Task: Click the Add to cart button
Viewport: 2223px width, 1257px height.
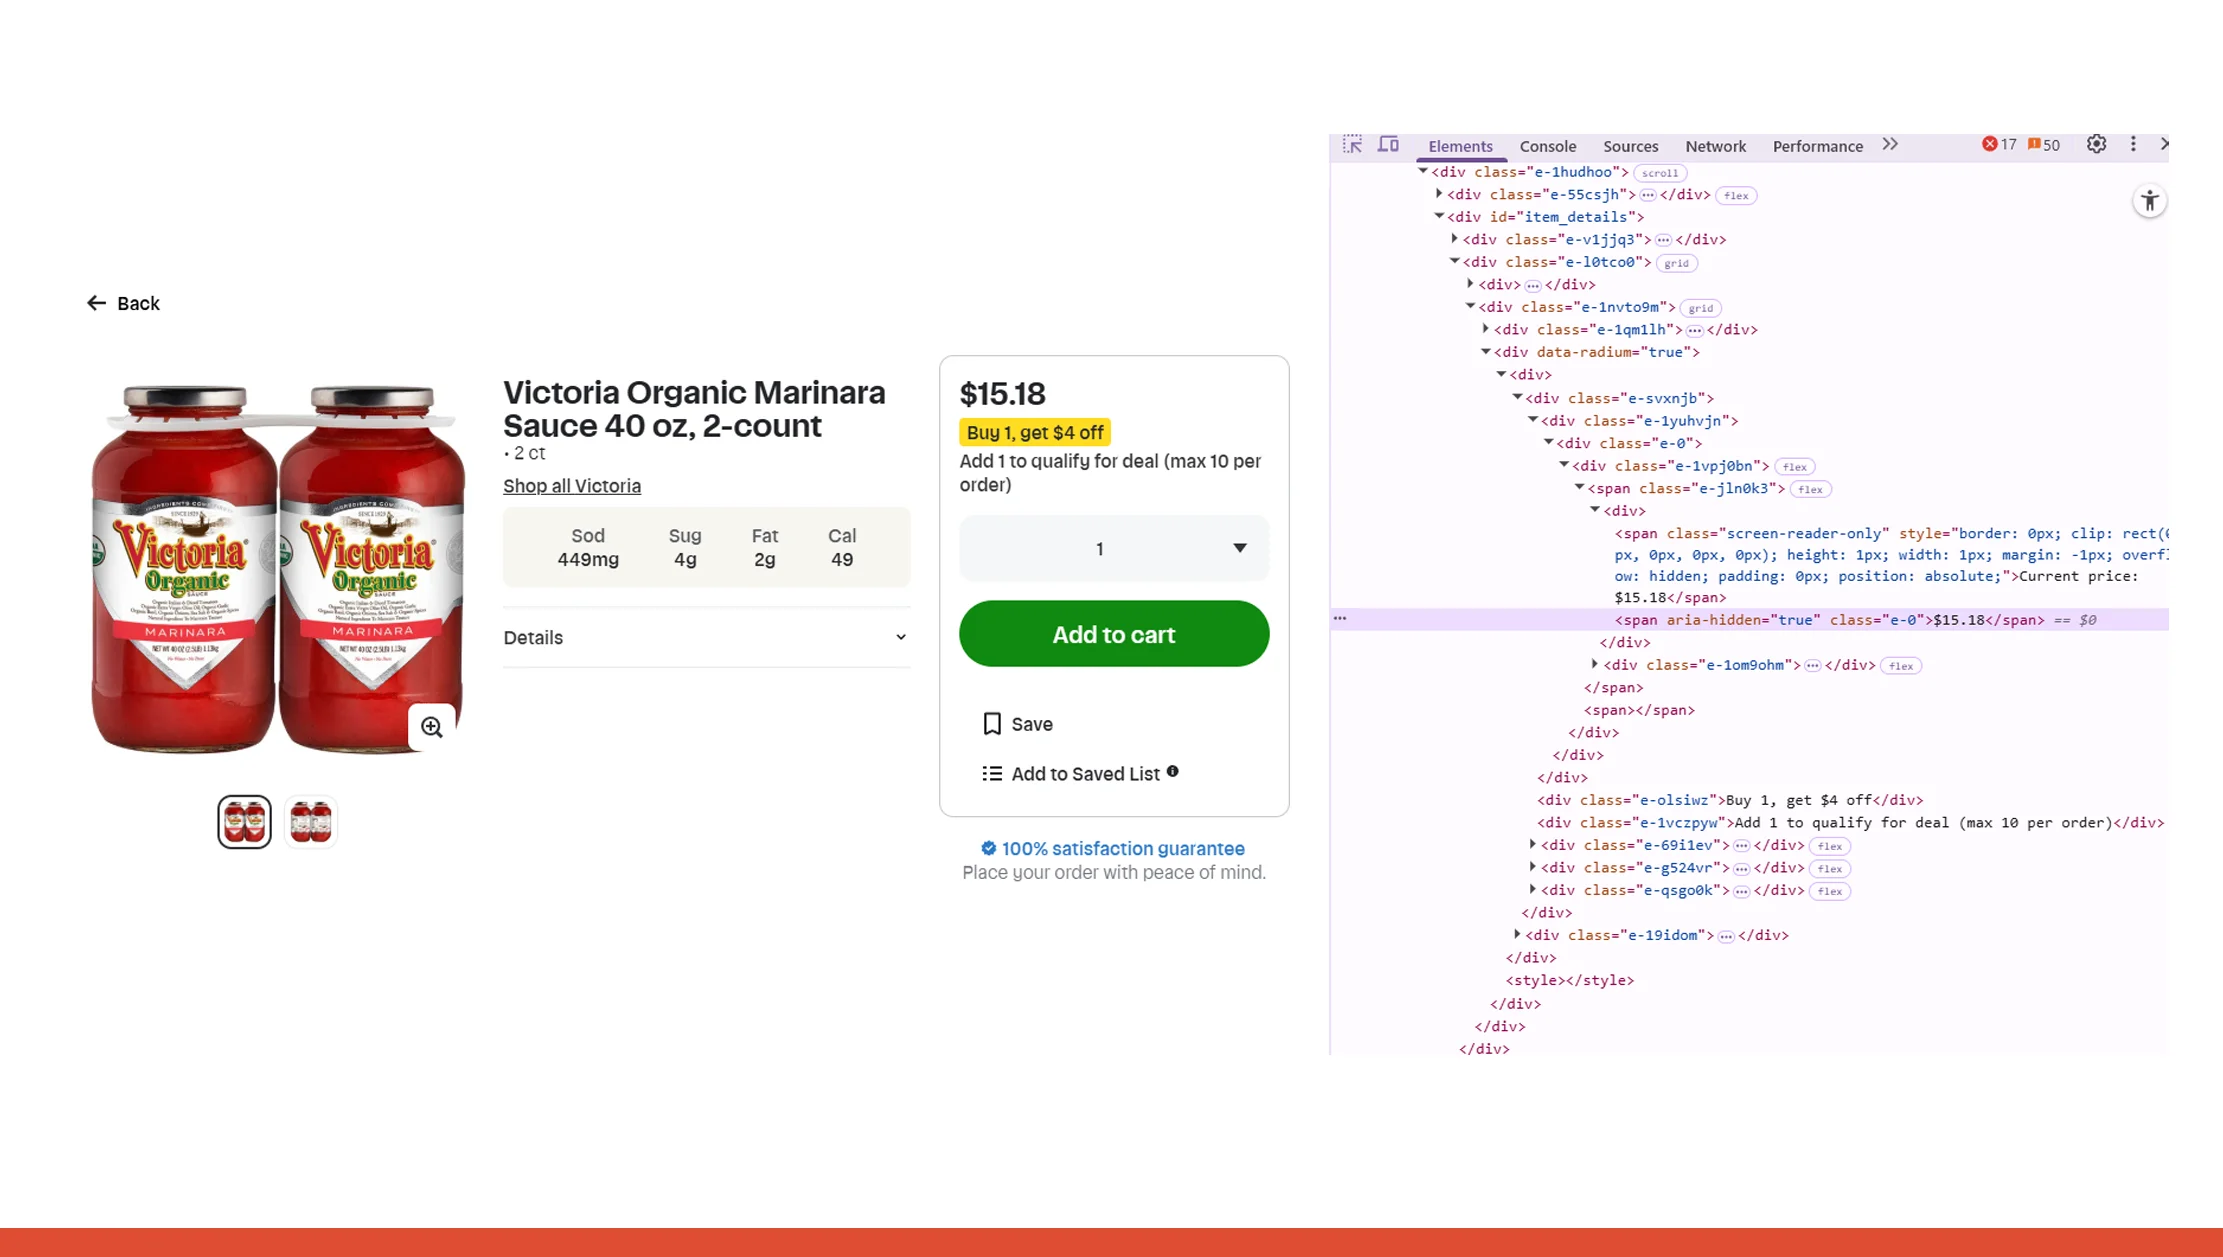Action: point(1113,634)
